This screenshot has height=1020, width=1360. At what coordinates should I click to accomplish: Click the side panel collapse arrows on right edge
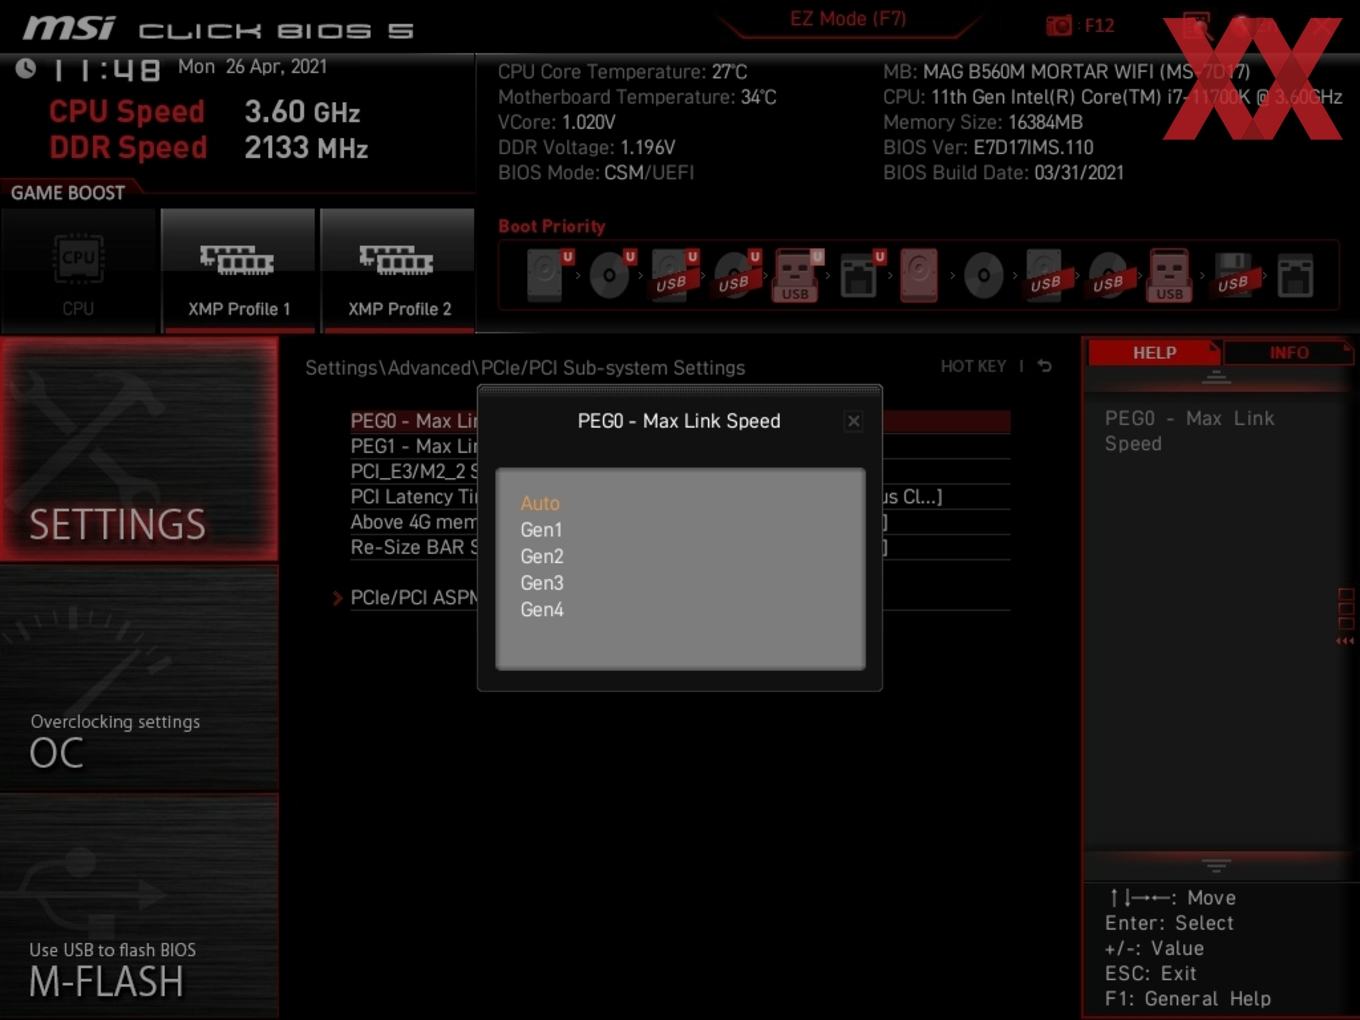(1345, 641)
